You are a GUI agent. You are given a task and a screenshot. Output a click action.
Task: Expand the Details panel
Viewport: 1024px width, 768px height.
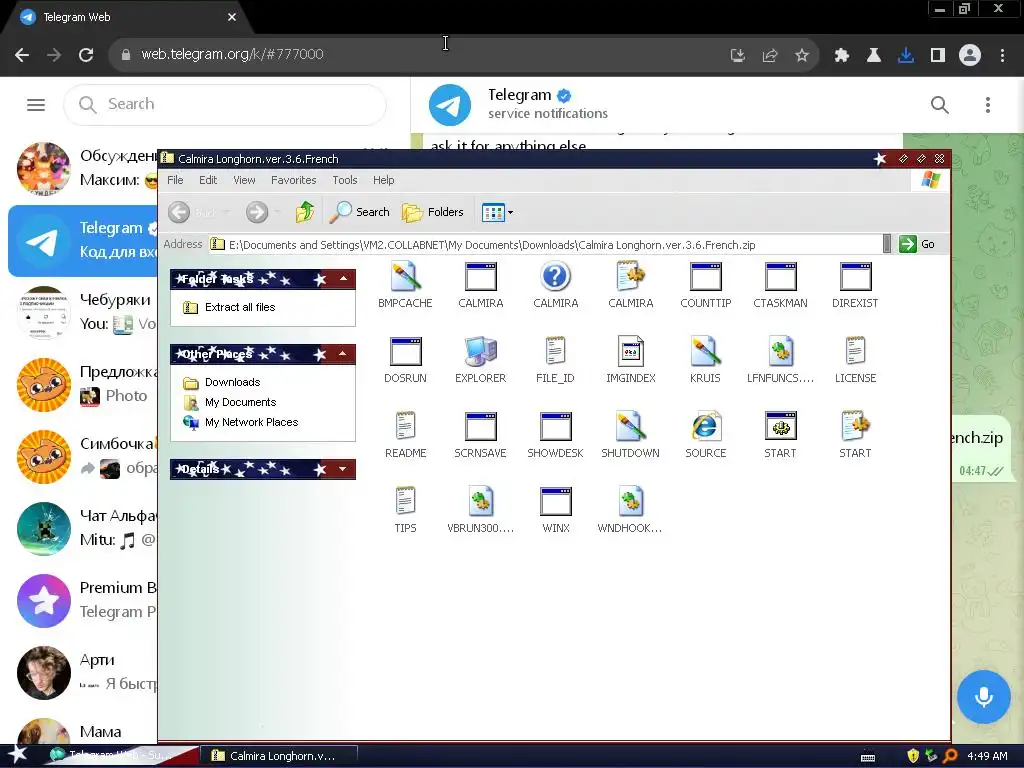tap(343, 469)
